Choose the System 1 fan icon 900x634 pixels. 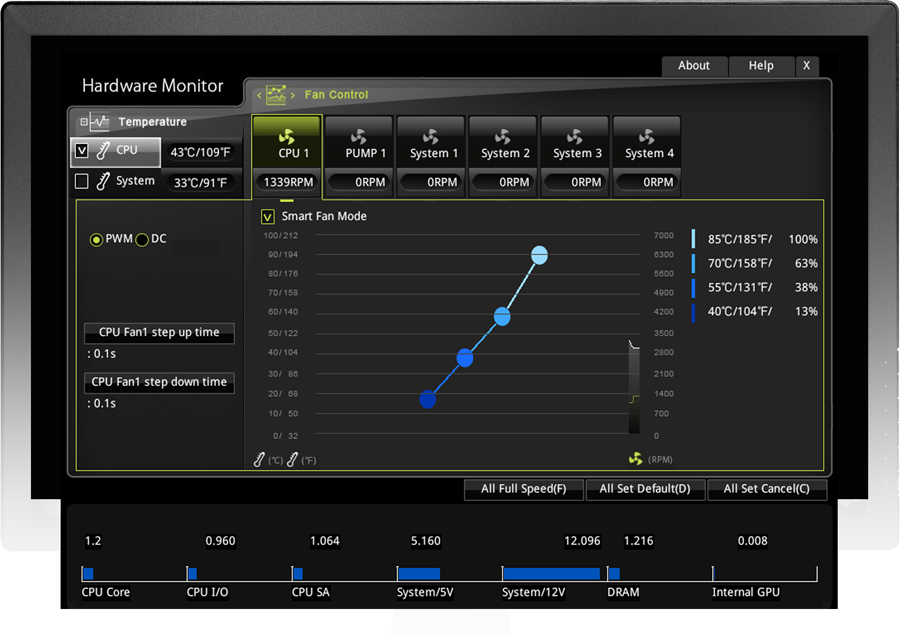point(431,135)
